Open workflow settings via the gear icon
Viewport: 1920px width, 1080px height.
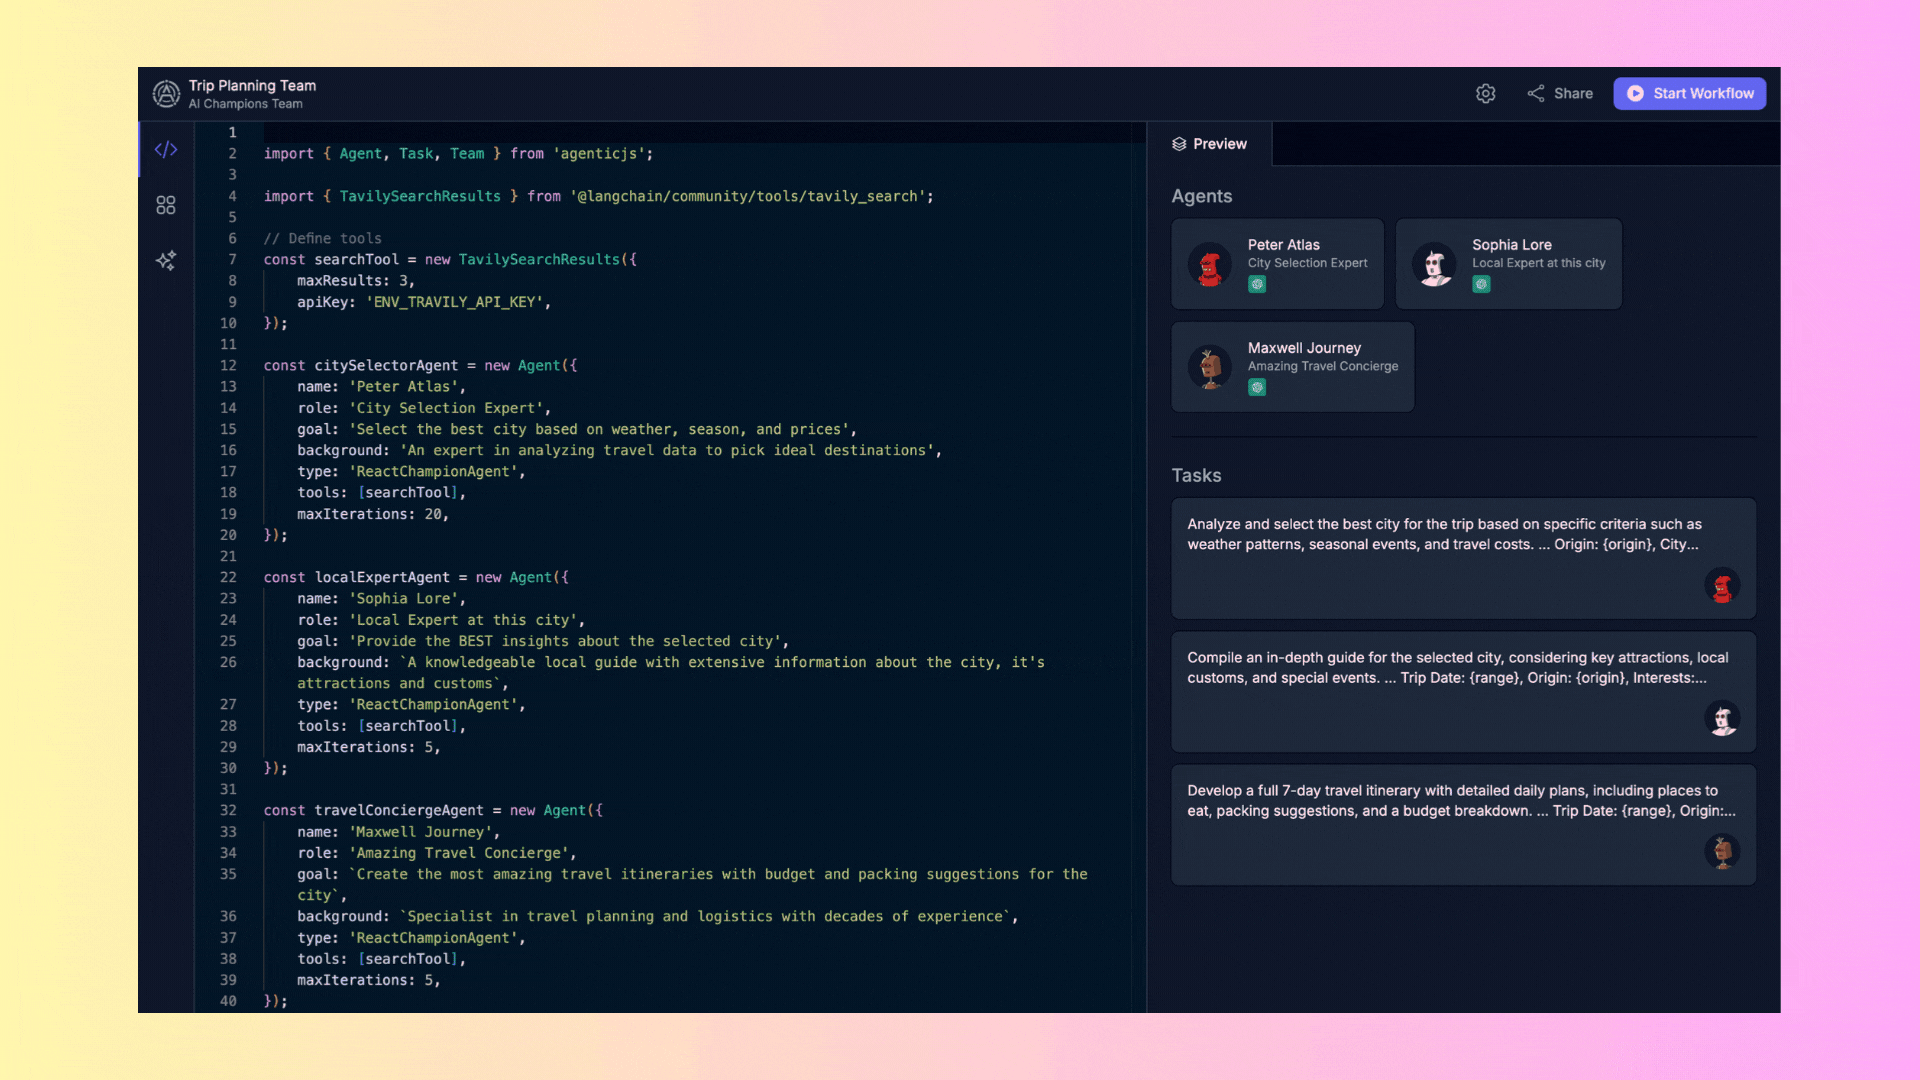(x=1486, y=93)
